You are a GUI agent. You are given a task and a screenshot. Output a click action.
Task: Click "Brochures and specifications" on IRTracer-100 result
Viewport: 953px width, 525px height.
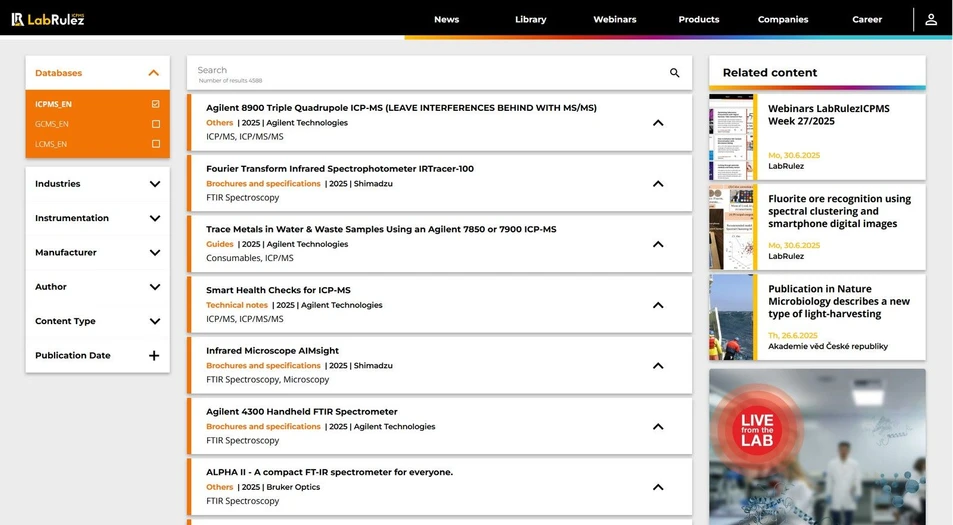263,184
